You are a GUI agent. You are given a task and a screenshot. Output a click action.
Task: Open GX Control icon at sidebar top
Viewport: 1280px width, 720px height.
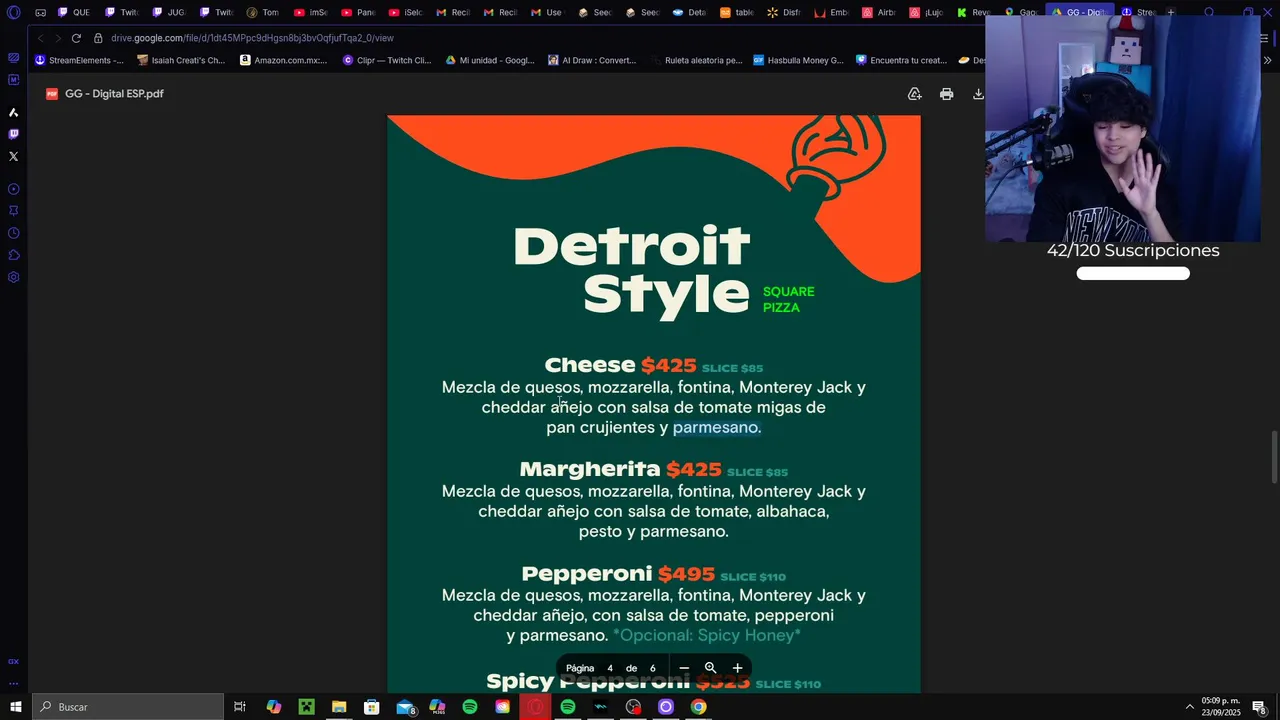[x=13, y=58]
